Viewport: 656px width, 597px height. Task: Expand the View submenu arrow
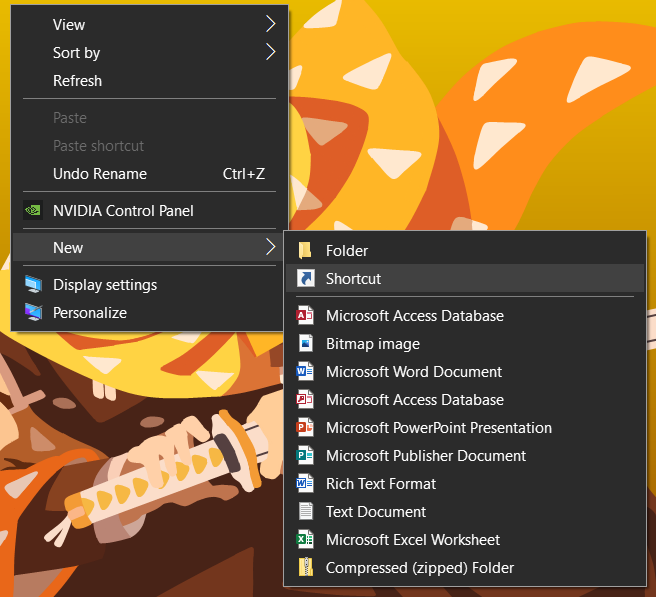pos(271,24)
